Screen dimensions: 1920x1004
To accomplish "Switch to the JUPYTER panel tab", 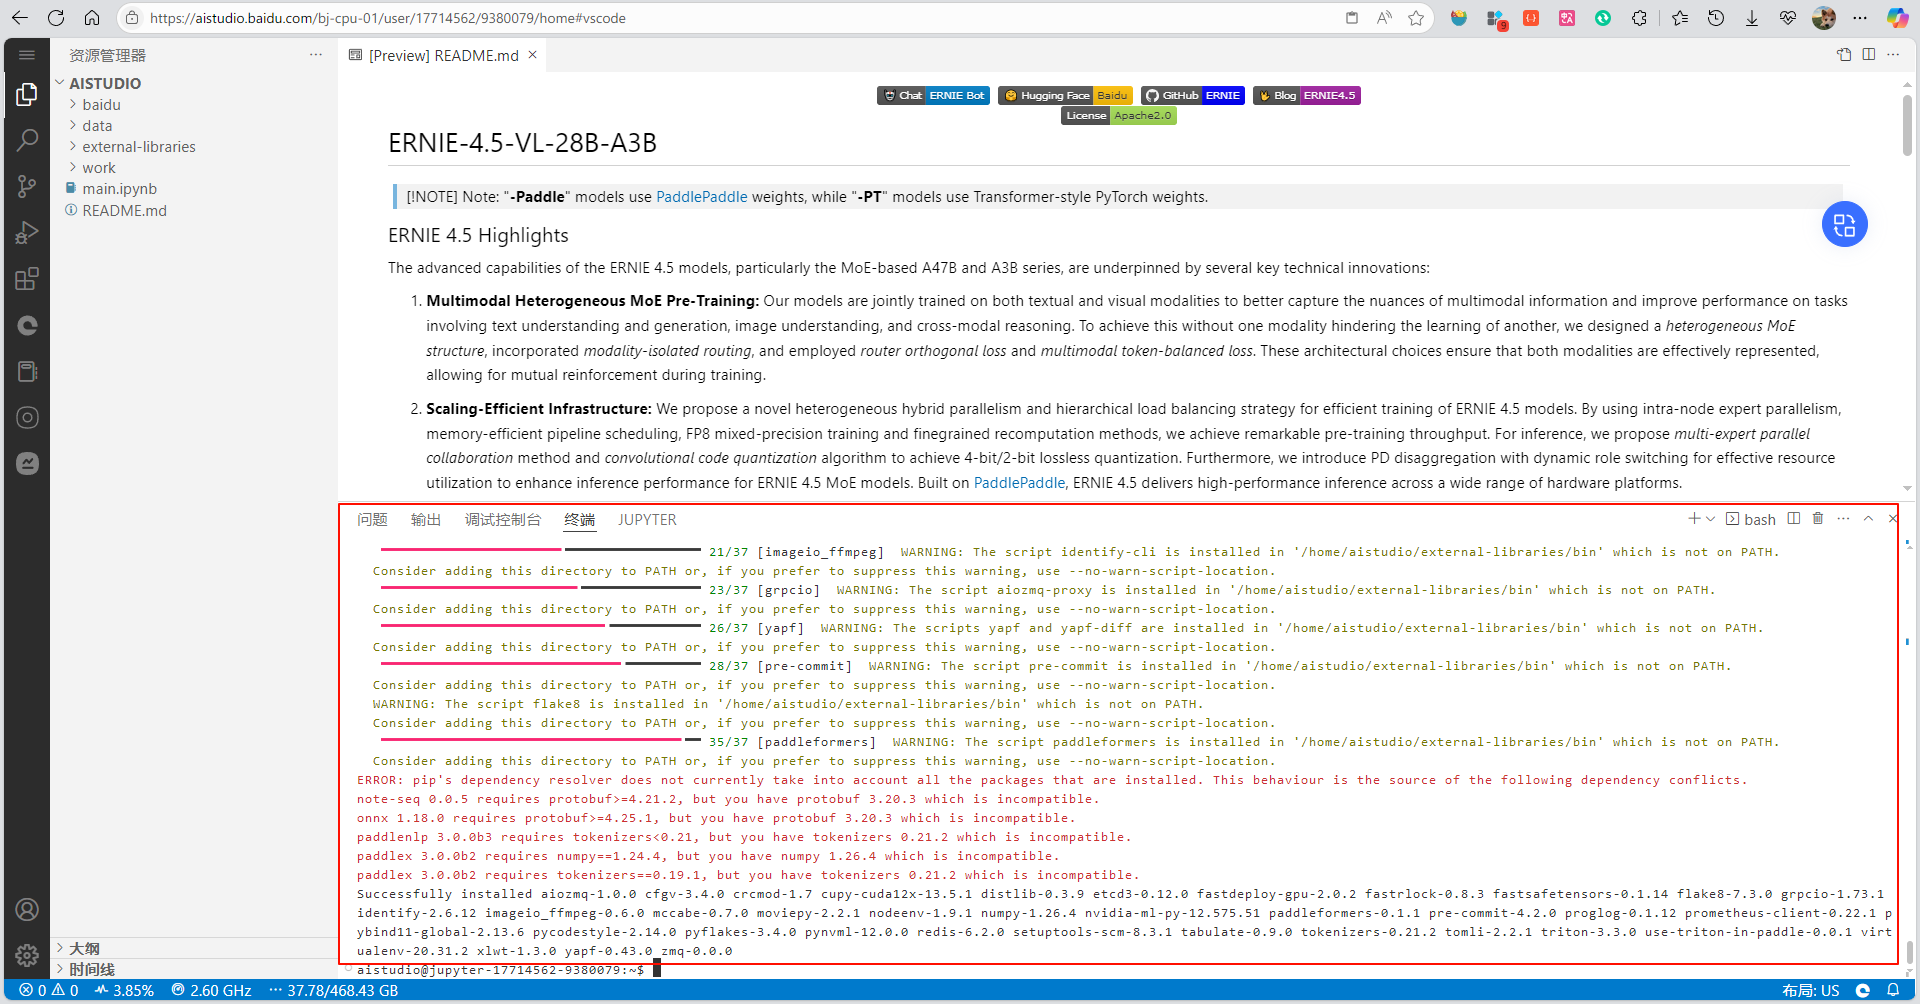I will click(647, 520).
